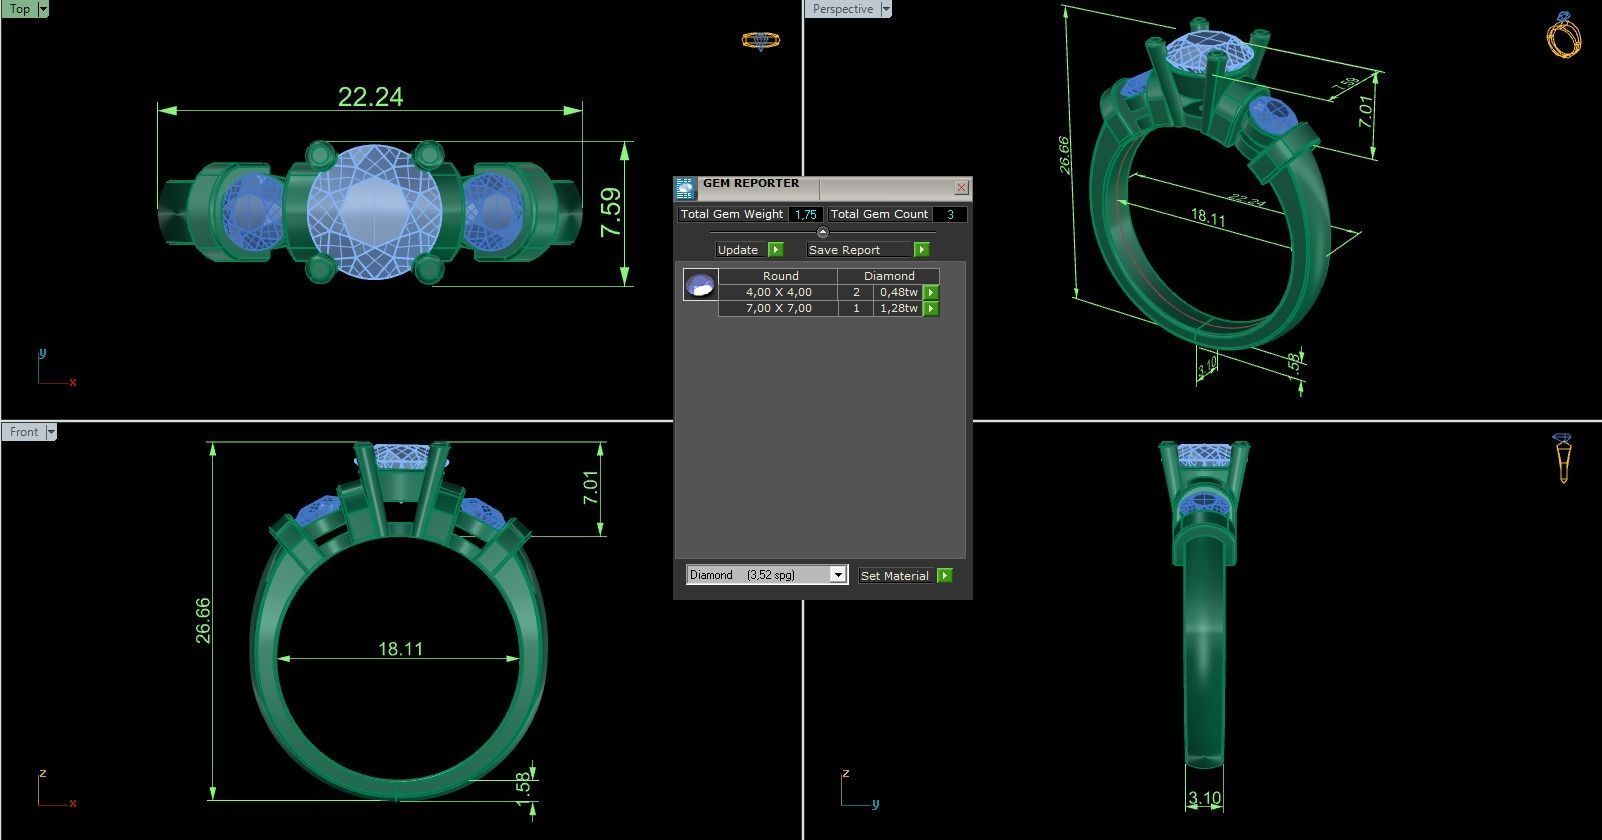Close the Gem Reporter panel

[x=961, y=187]
